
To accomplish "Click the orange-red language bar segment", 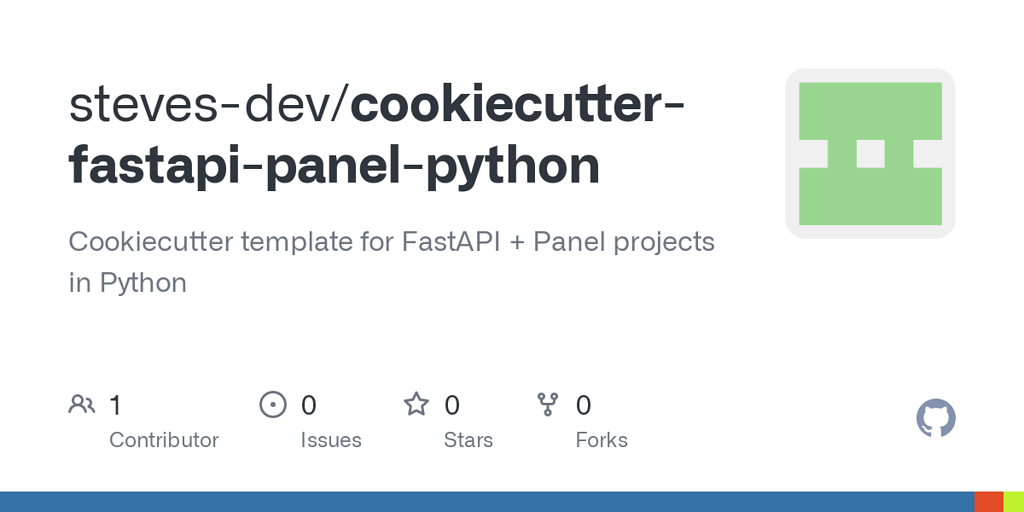I will pos(989,502).
